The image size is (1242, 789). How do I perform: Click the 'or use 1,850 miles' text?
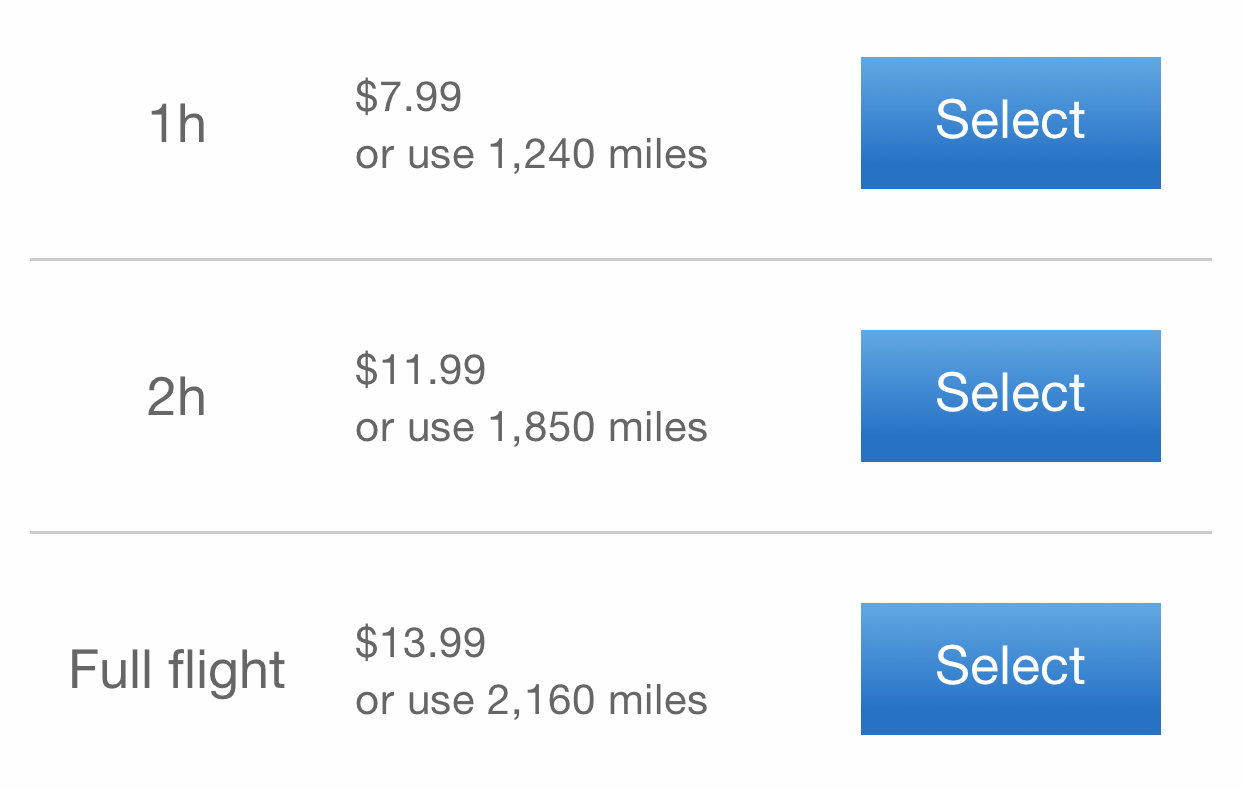[531, 427]
